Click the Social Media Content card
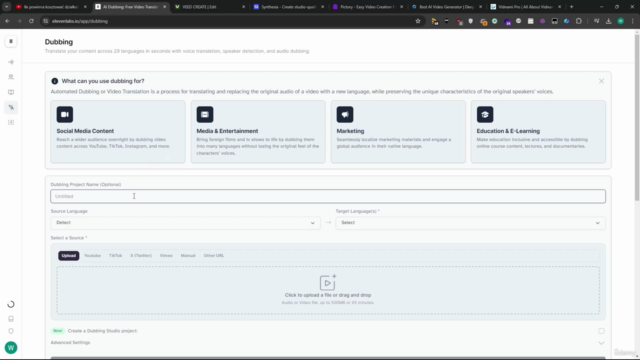The image size is (640, 360). pos(118,132)
